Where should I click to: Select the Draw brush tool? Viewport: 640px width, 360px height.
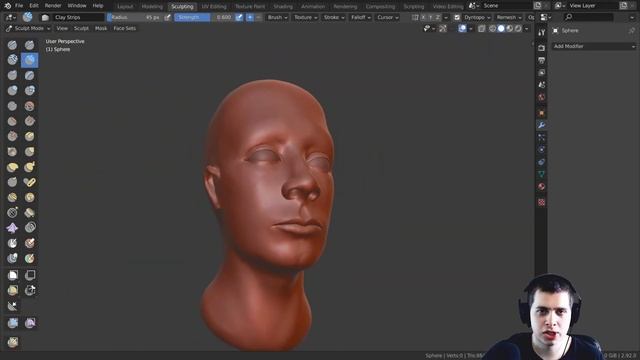click(12, 45)
